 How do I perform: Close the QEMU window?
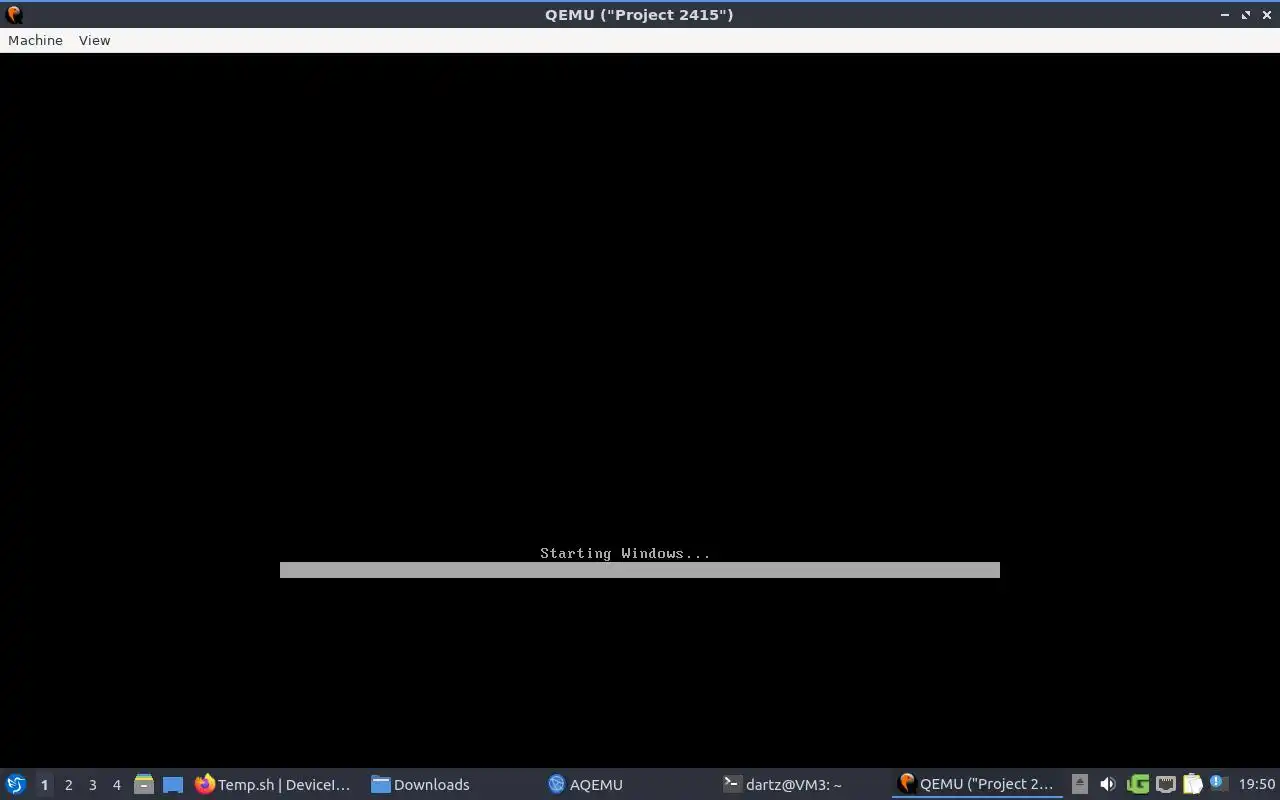coord(1267,15)
